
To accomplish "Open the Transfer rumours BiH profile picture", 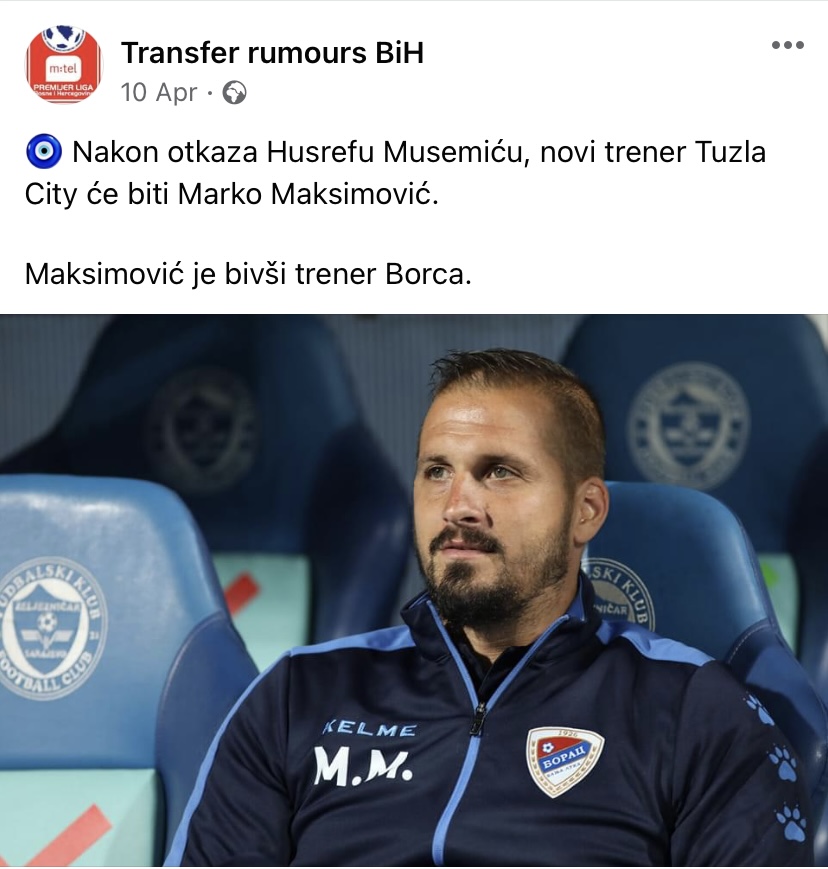I will (64, 65).
